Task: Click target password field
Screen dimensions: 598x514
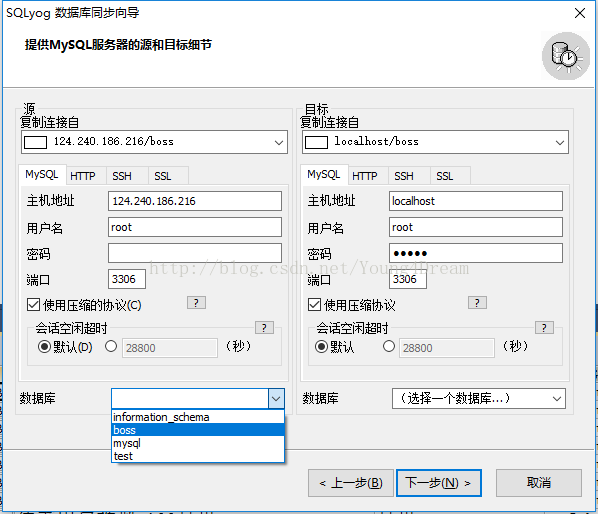Action: click(x=476, y=253)
